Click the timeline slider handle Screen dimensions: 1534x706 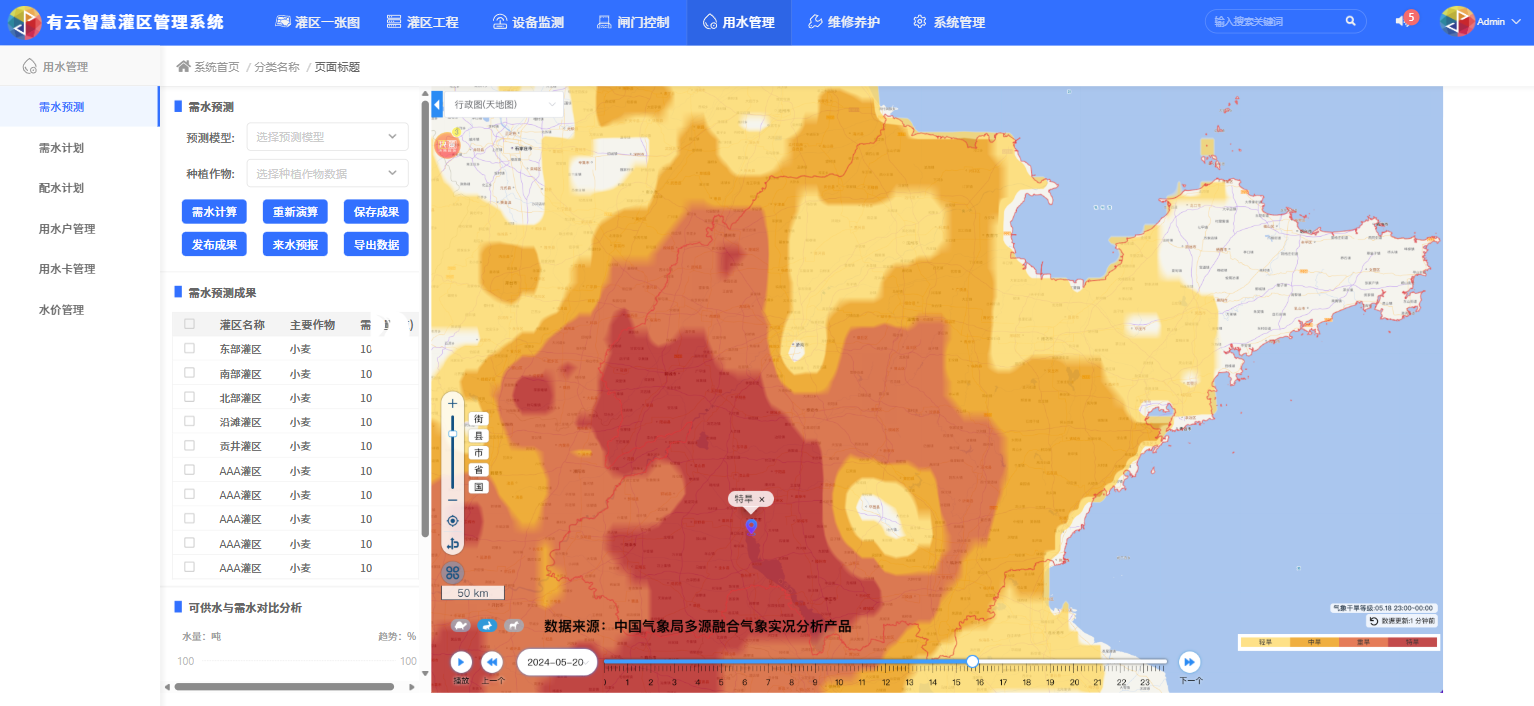(972, 661)
